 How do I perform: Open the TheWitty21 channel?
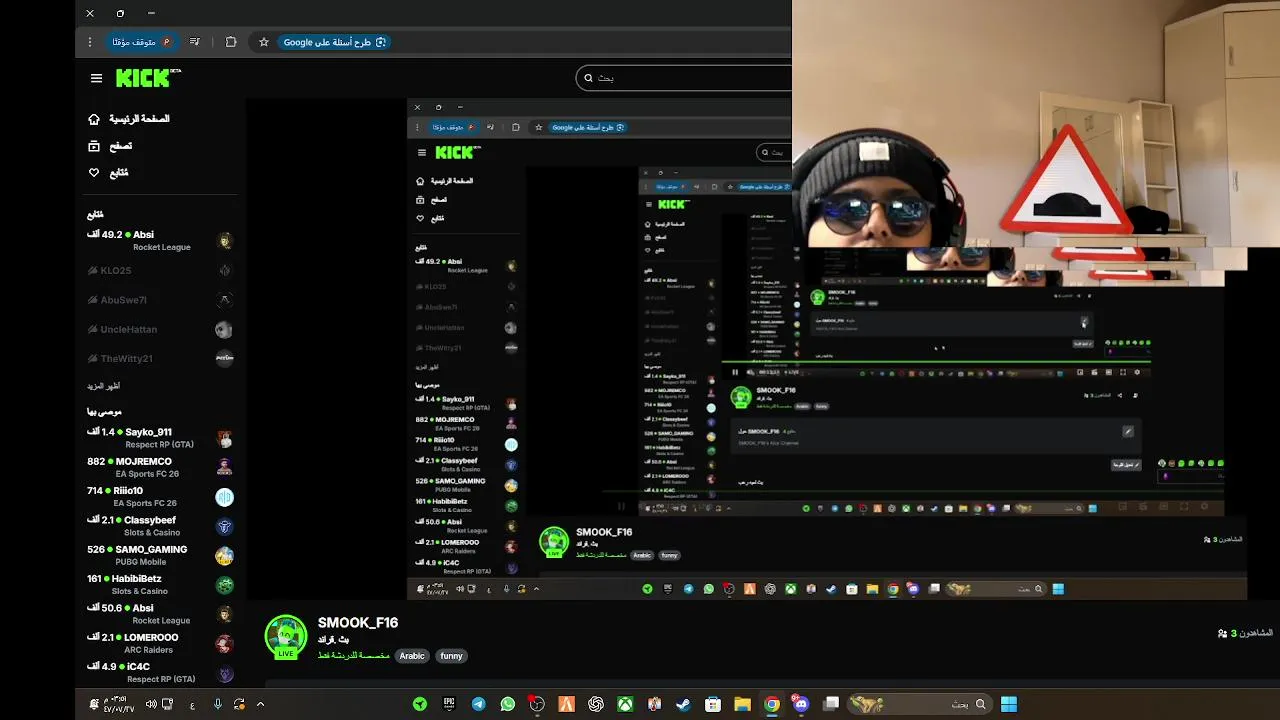point(160,358)
